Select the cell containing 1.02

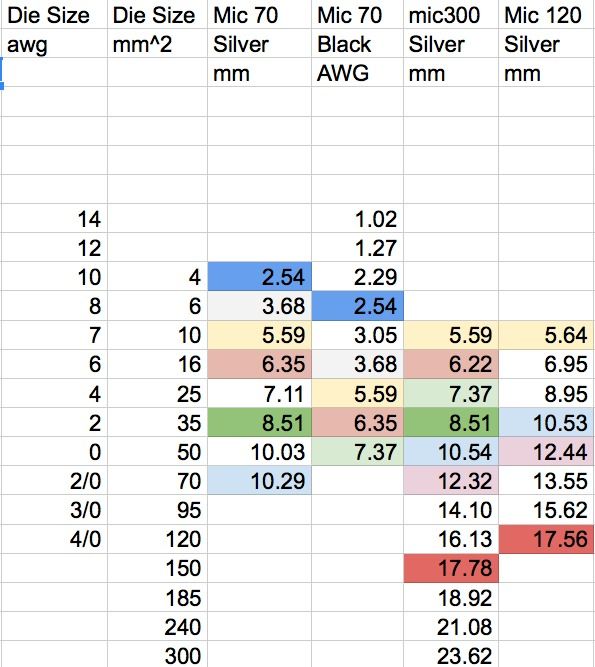coord(357,219)
